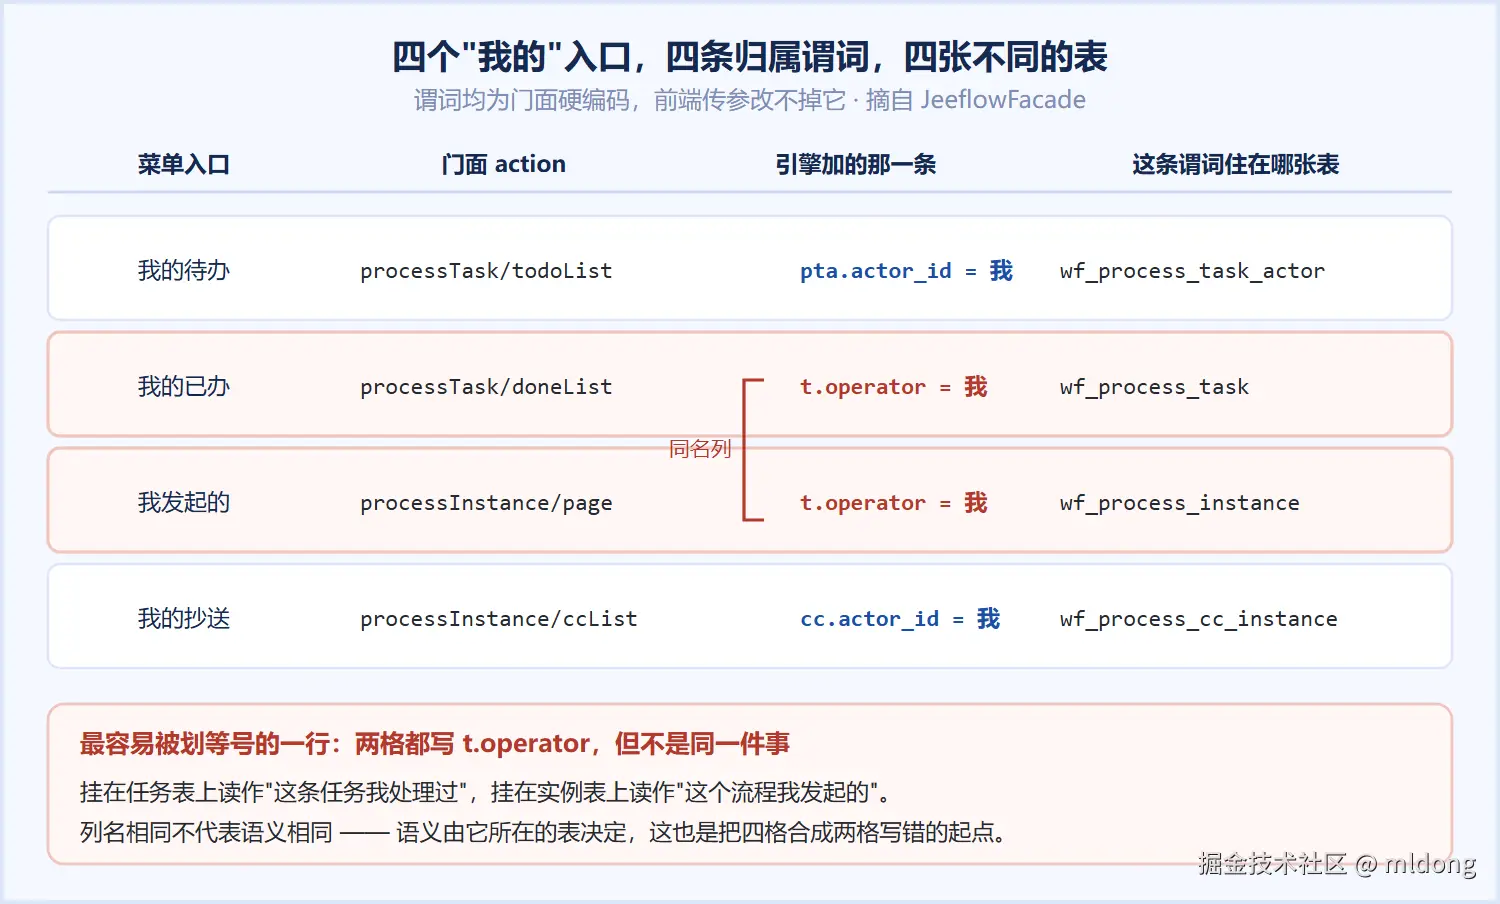The image size is (1500, 904).
Task: Click the 我的已办 menu entry cell
Action: tap(184, 386)
